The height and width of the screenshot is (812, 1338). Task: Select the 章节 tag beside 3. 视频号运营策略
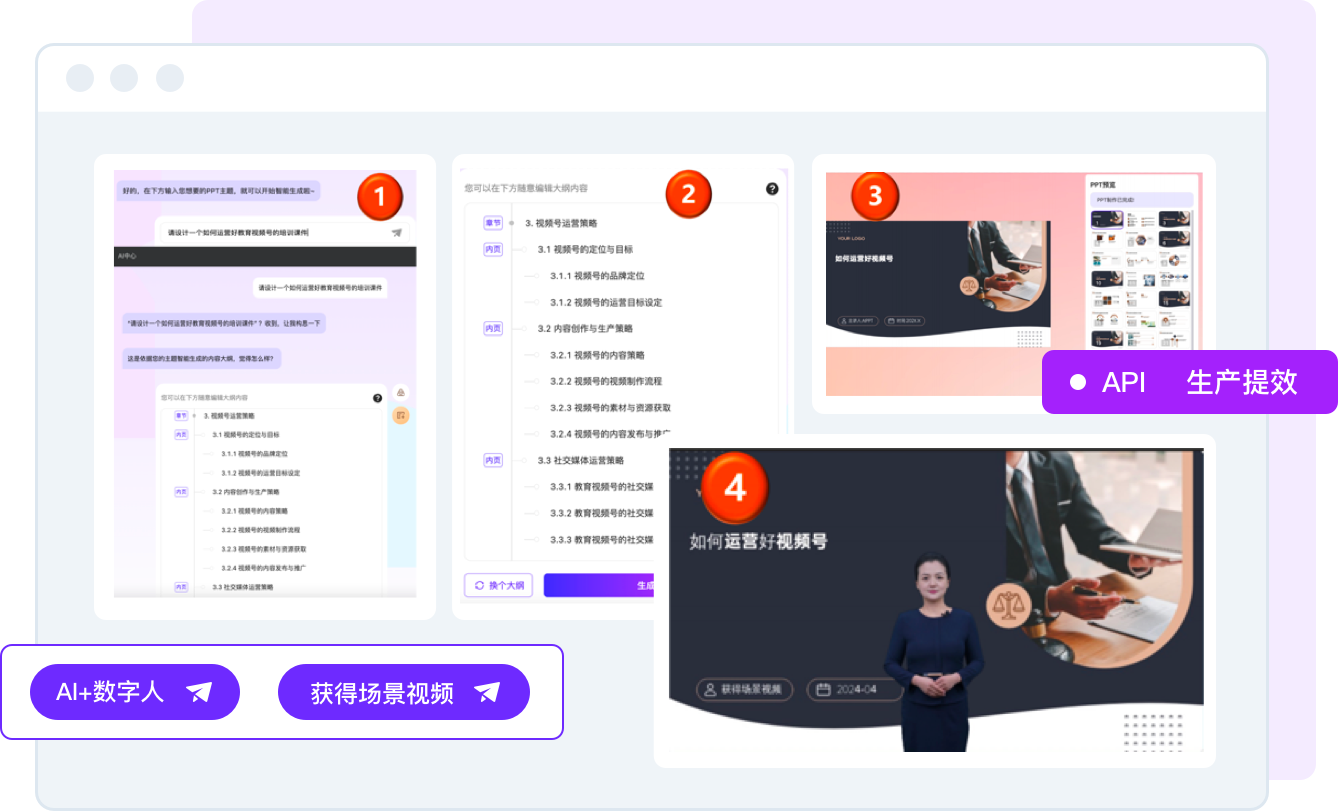point(493,223)
